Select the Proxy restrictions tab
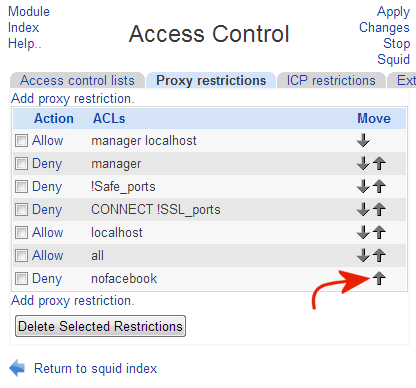Image resolution: width=416 pixels, height=388 pixels. [x=211, y=80]
